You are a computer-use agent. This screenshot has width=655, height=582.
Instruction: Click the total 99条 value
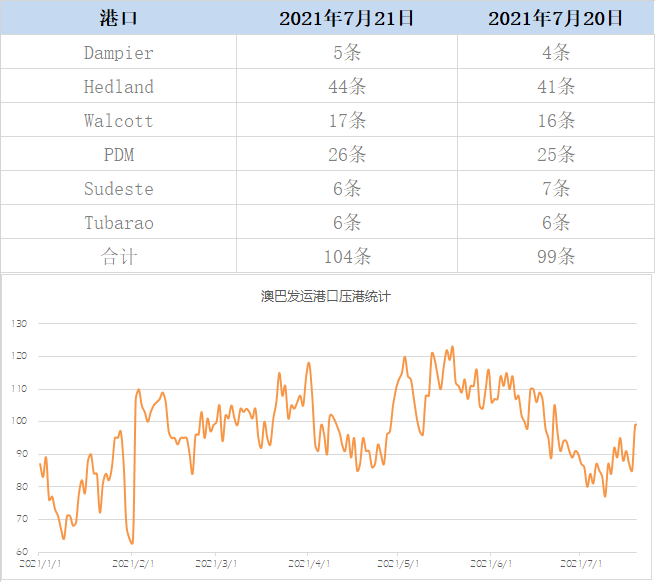pos(556,257)
